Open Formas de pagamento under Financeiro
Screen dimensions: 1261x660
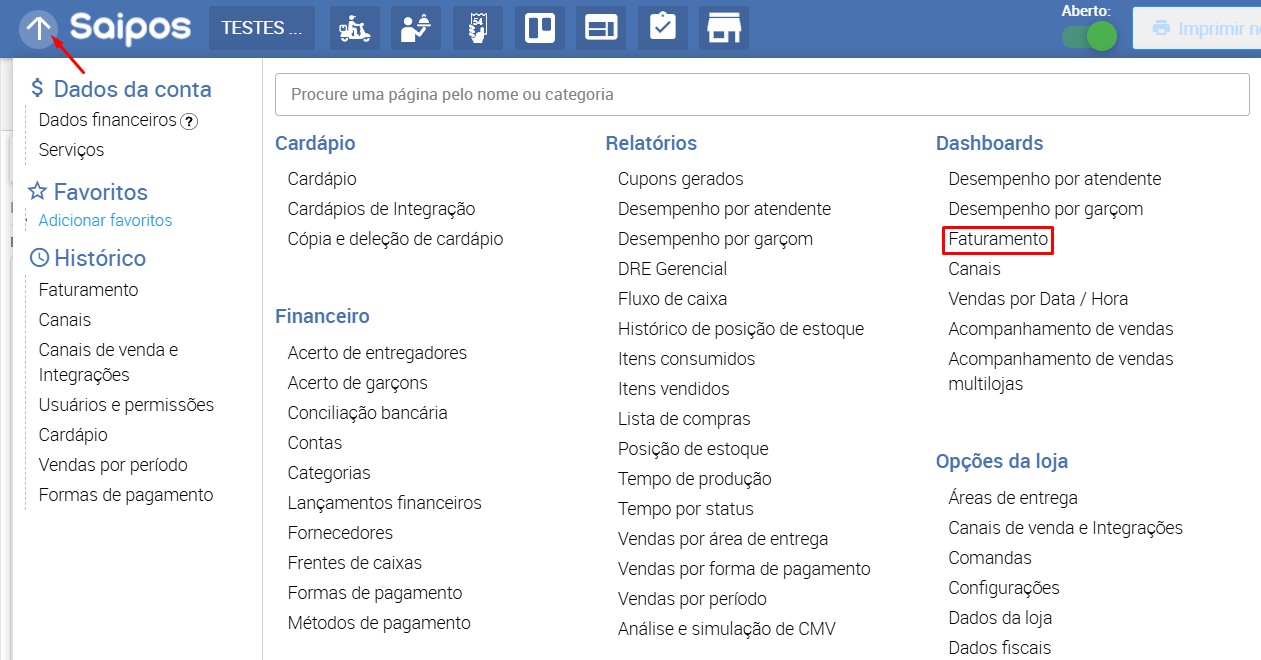(375, 593)
